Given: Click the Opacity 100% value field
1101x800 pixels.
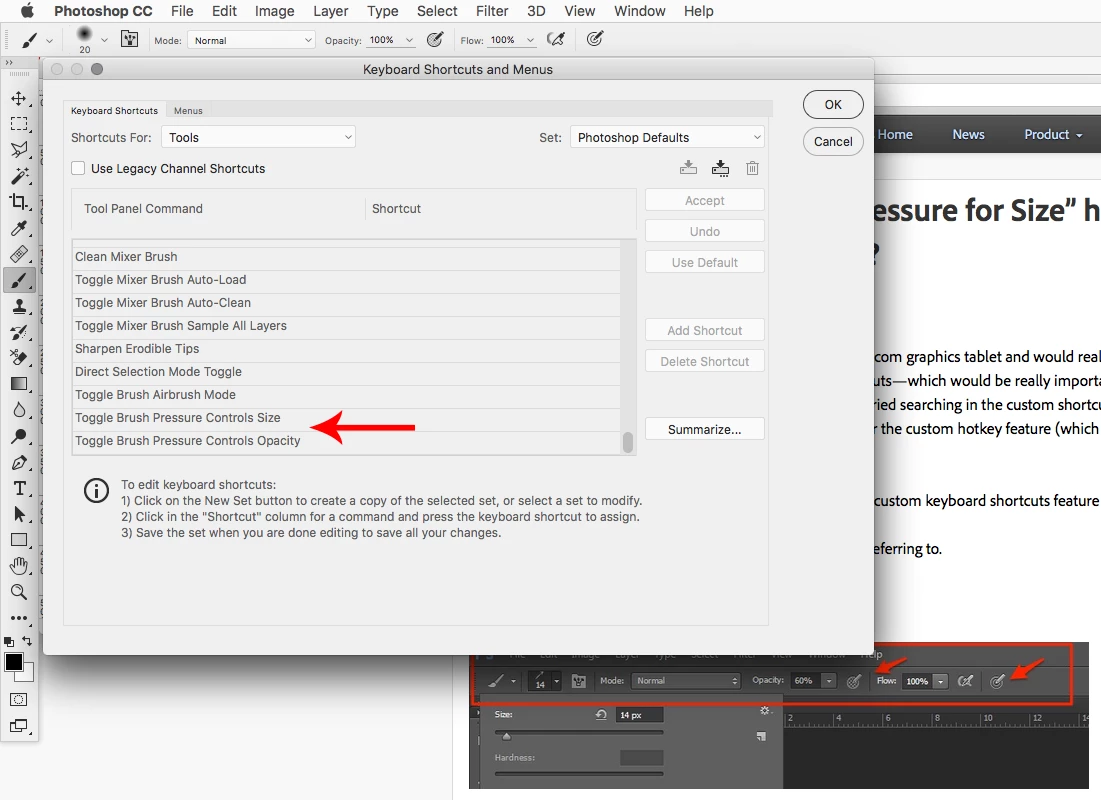Looking at the screenshot, I should (x=381, y=40).
